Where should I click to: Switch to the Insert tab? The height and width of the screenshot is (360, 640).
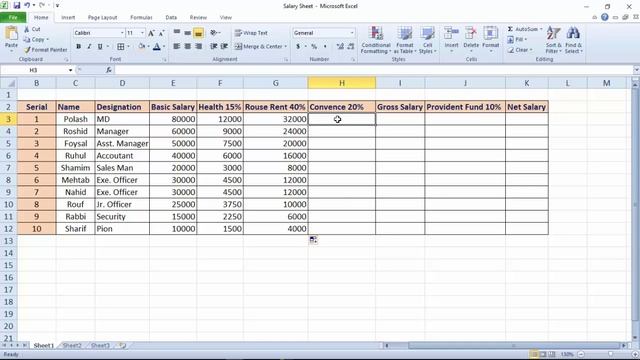(68, 18)
